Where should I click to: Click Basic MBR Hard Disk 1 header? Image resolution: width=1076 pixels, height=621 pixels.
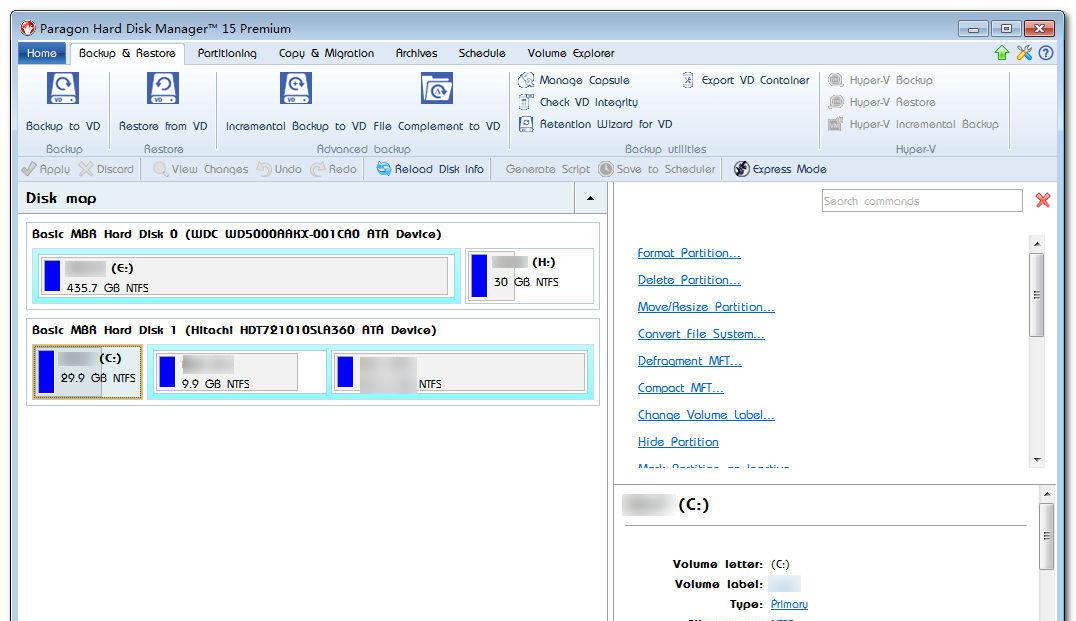click(234, 330)
